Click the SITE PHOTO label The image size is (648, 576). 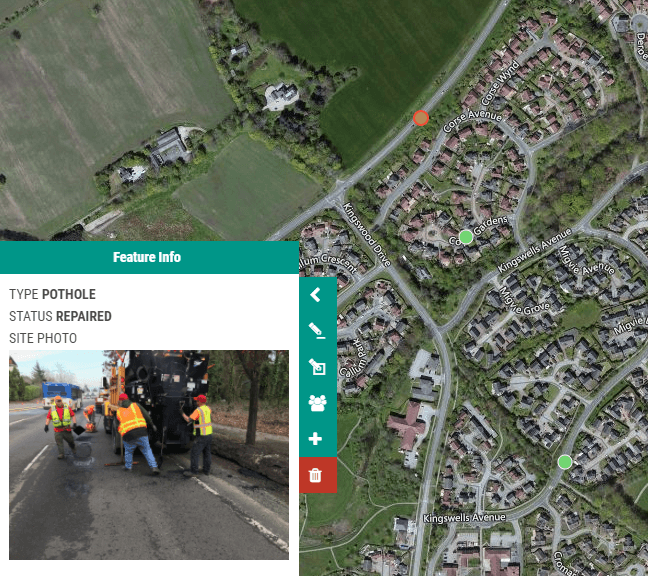(43, 338)
